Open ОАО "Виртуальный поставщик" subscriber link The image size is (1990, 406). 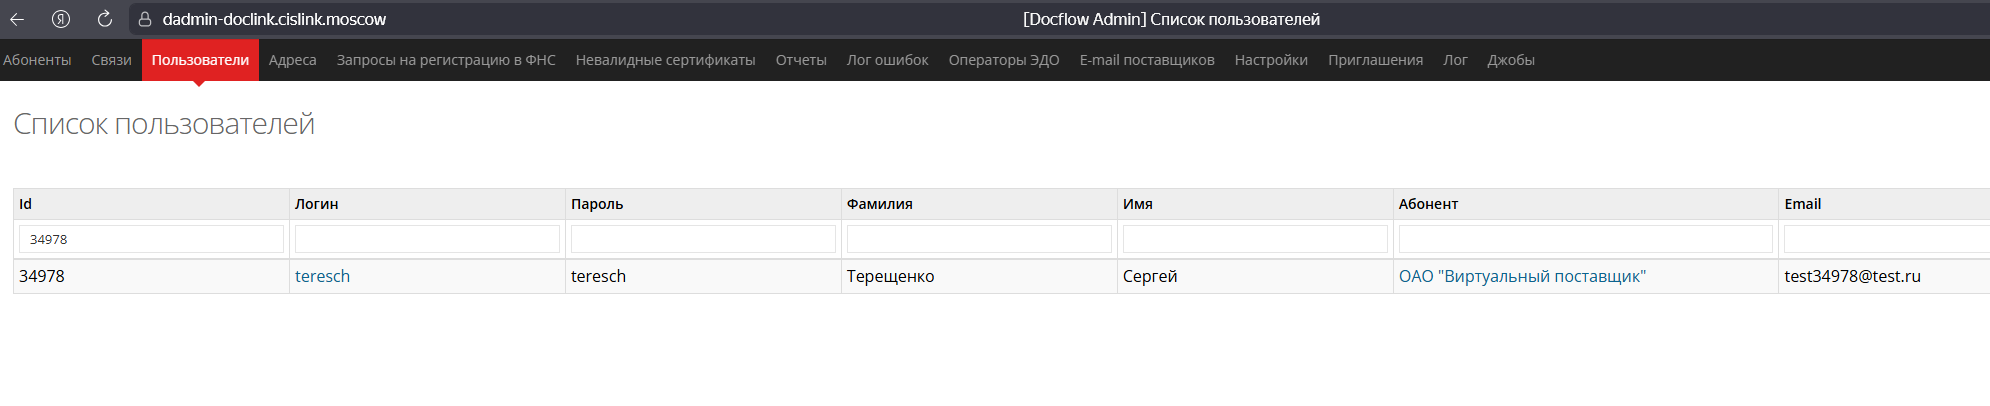(x=1522, y=276)
